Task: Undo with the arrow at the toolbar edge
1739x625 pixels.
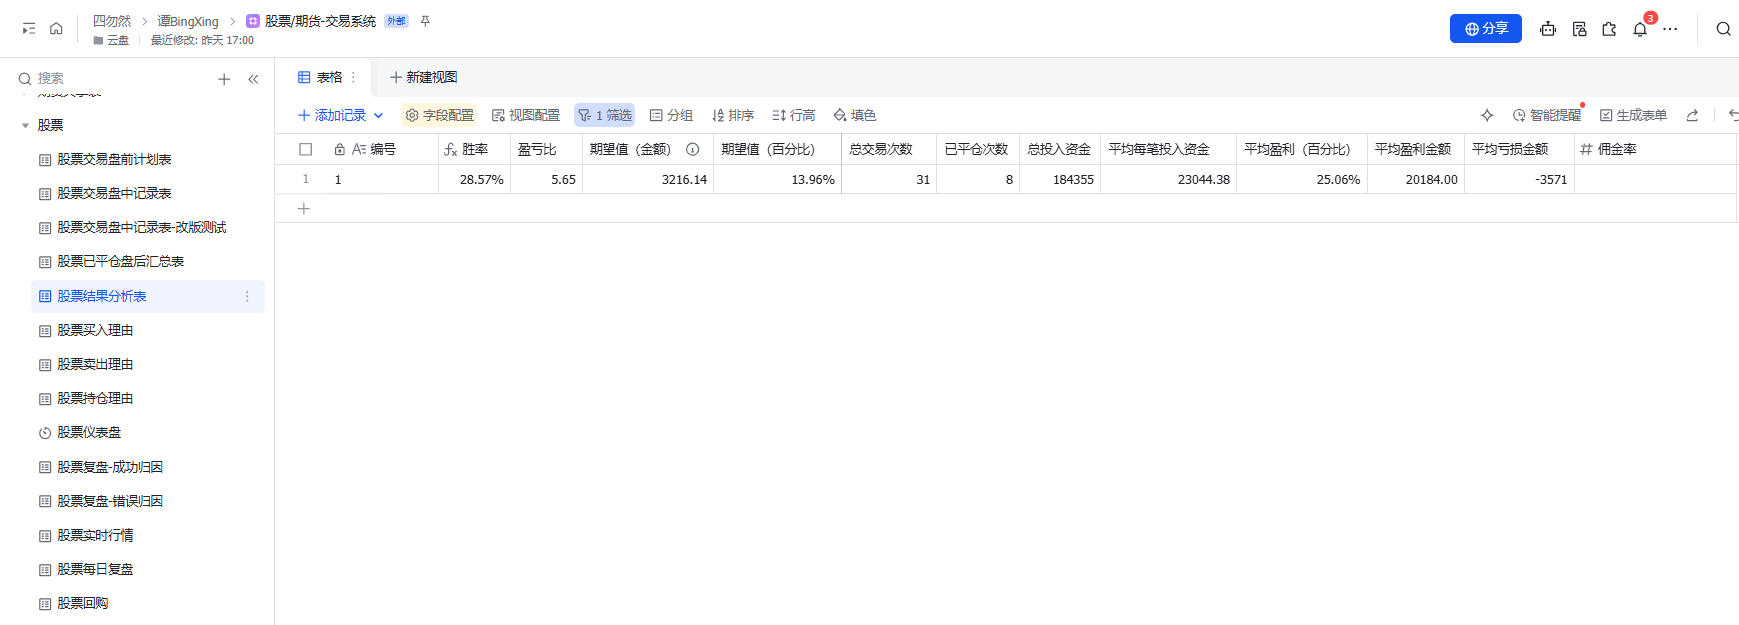Action: pos(1733,115)
